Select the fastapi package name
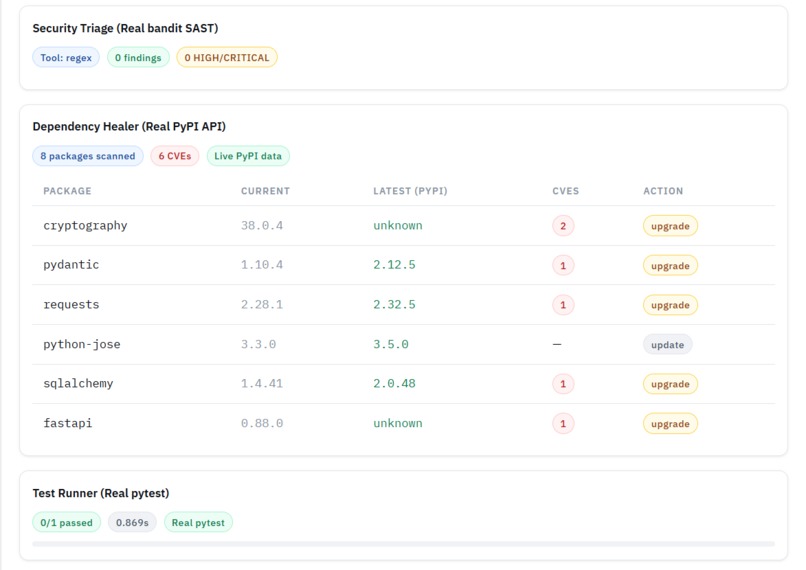This screenshot has width=806, height=570. pyautogui.click(x=67, y=423)
